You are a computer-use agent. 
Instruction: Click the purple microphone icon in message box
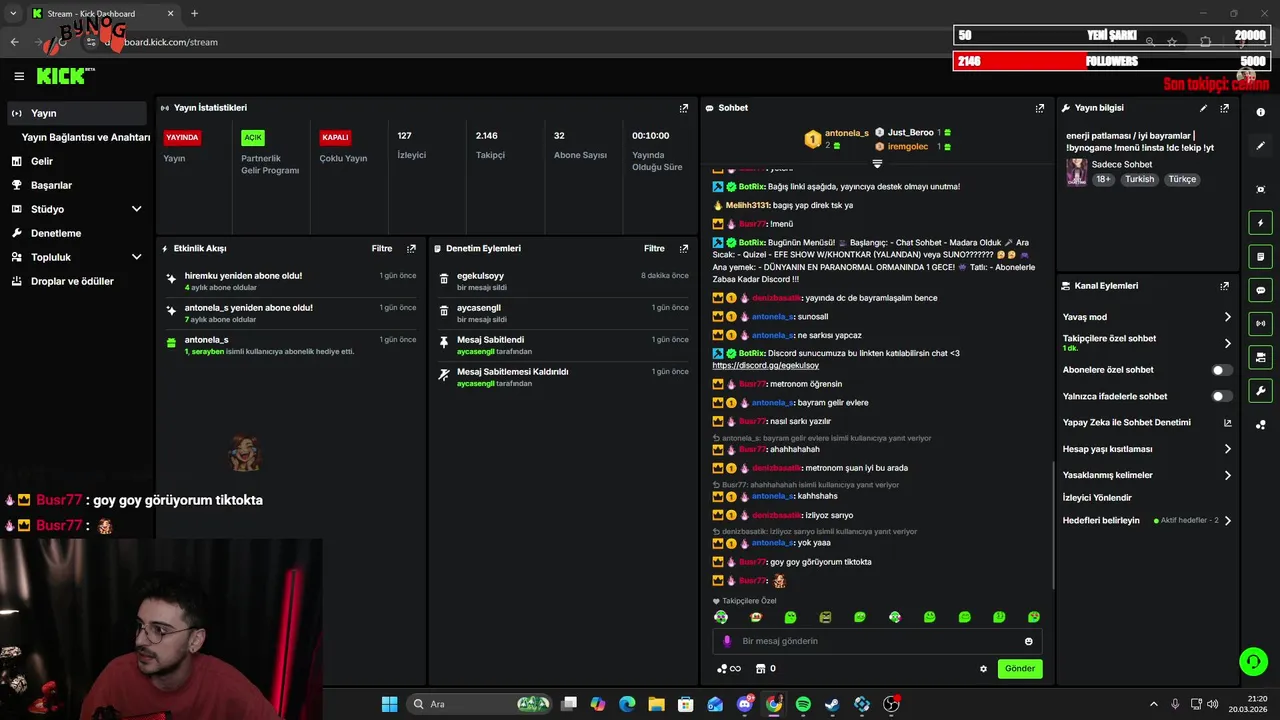pos(727,641)
